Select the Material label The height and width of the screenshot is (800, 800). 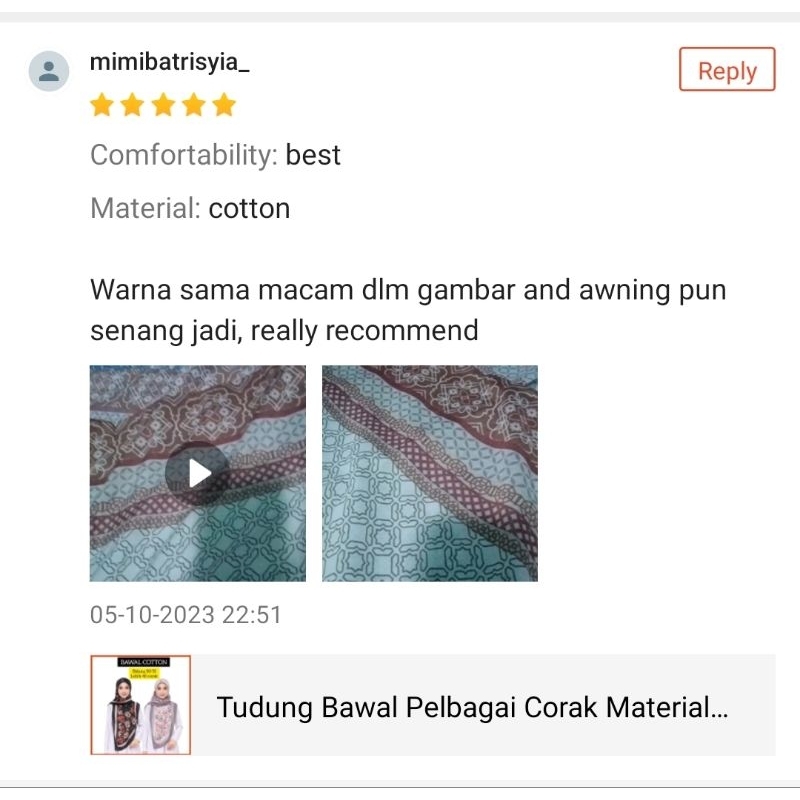pyautogui.click(x=145, y=209)
